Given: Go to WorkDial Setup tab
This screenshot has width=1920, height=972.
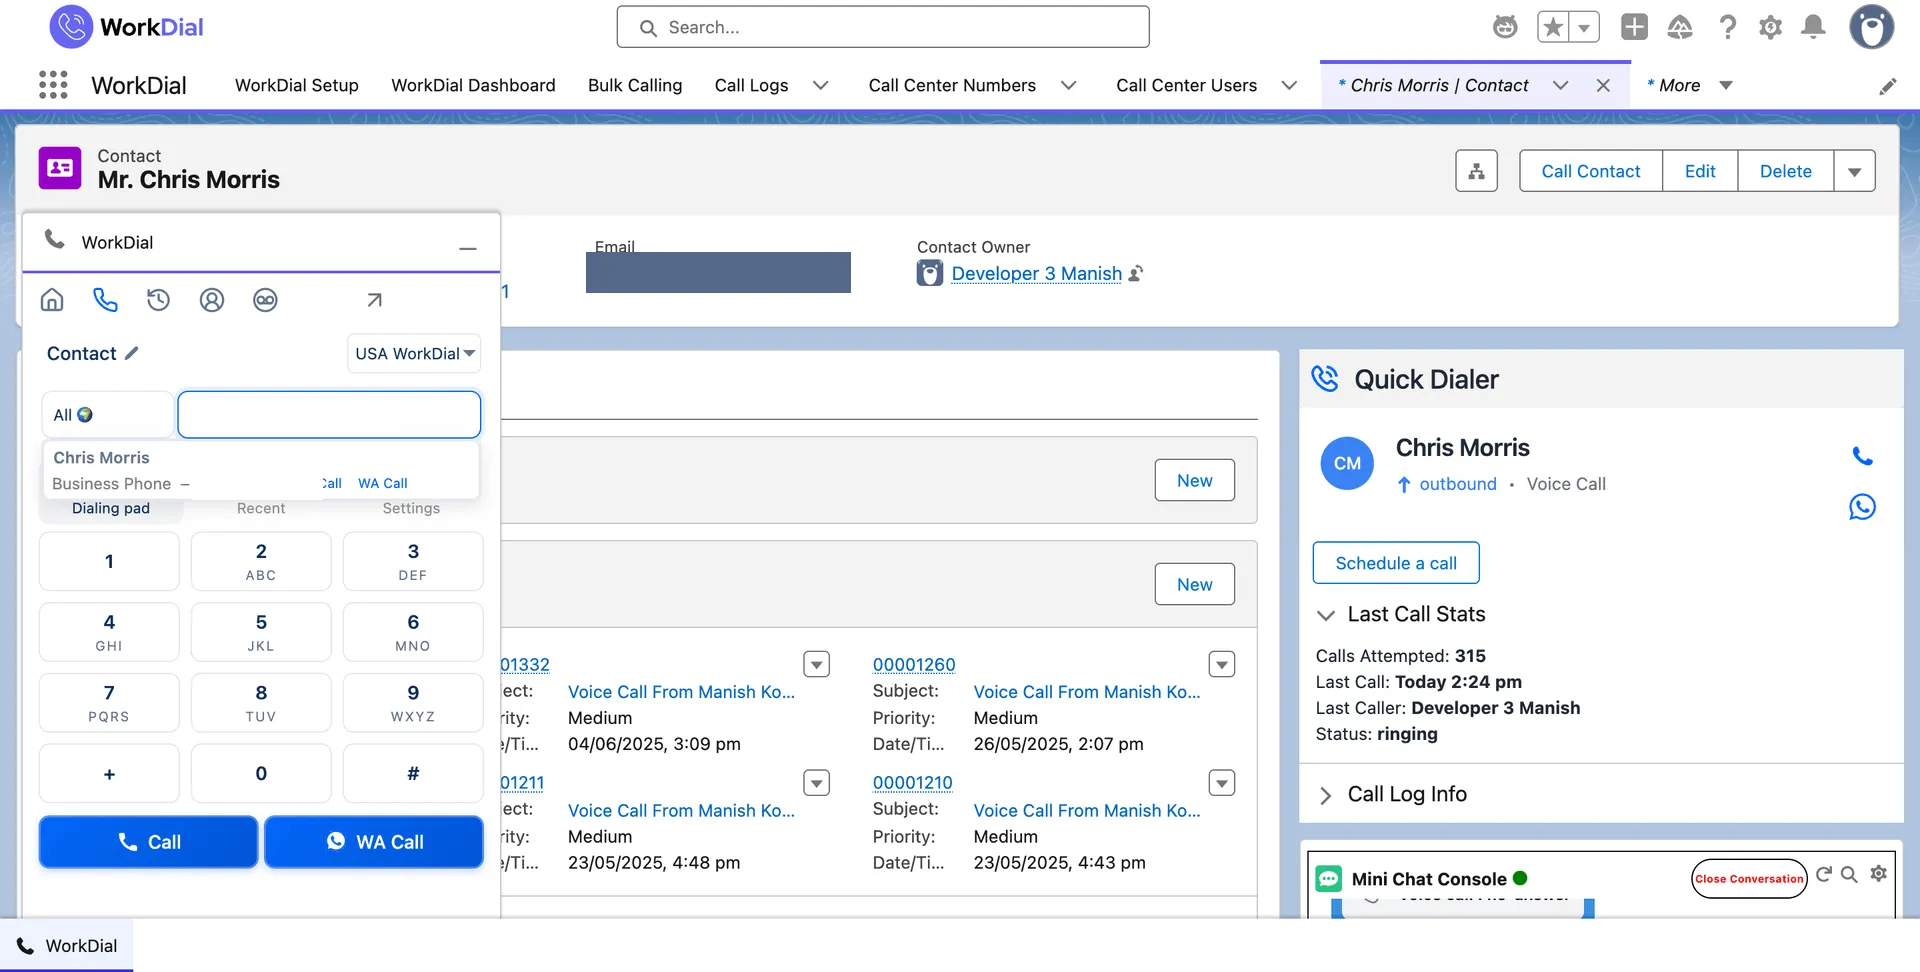Looking at the screenshot, I should pos(297,85).
